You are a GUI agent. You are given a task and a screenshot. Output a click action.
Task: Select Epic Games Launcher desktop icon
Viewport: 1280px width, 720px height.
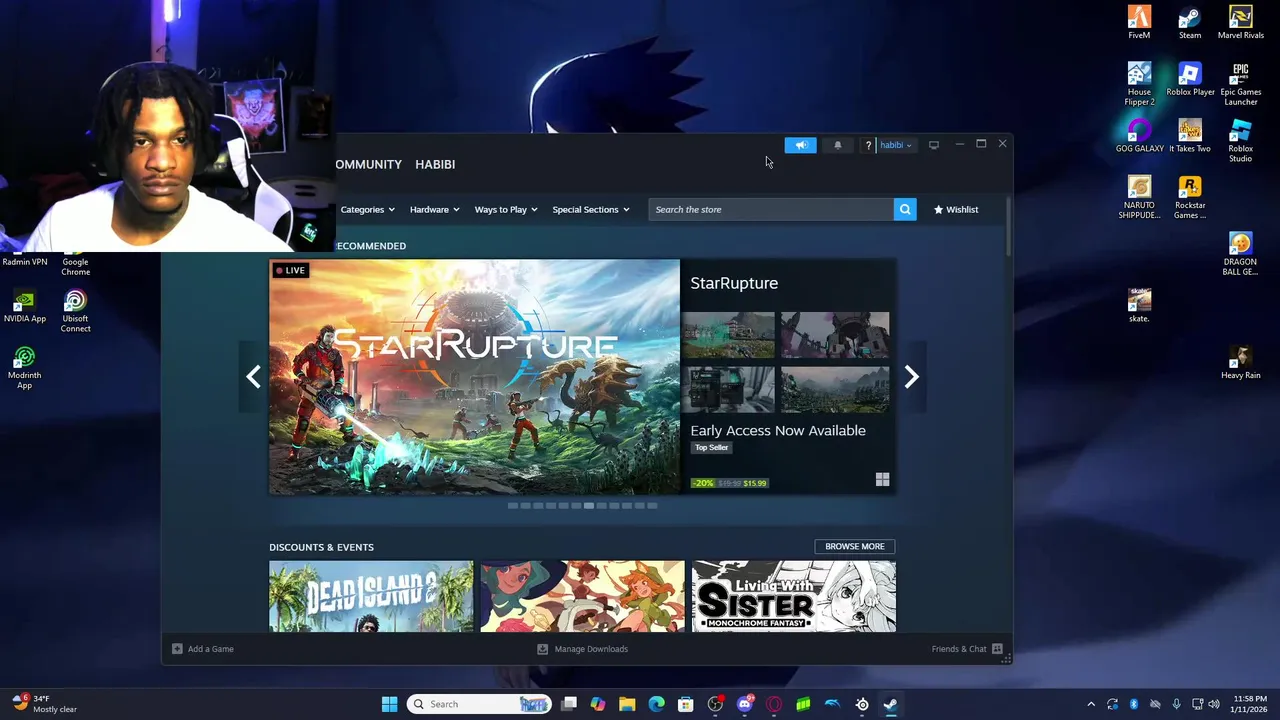tap(1241, 84)
